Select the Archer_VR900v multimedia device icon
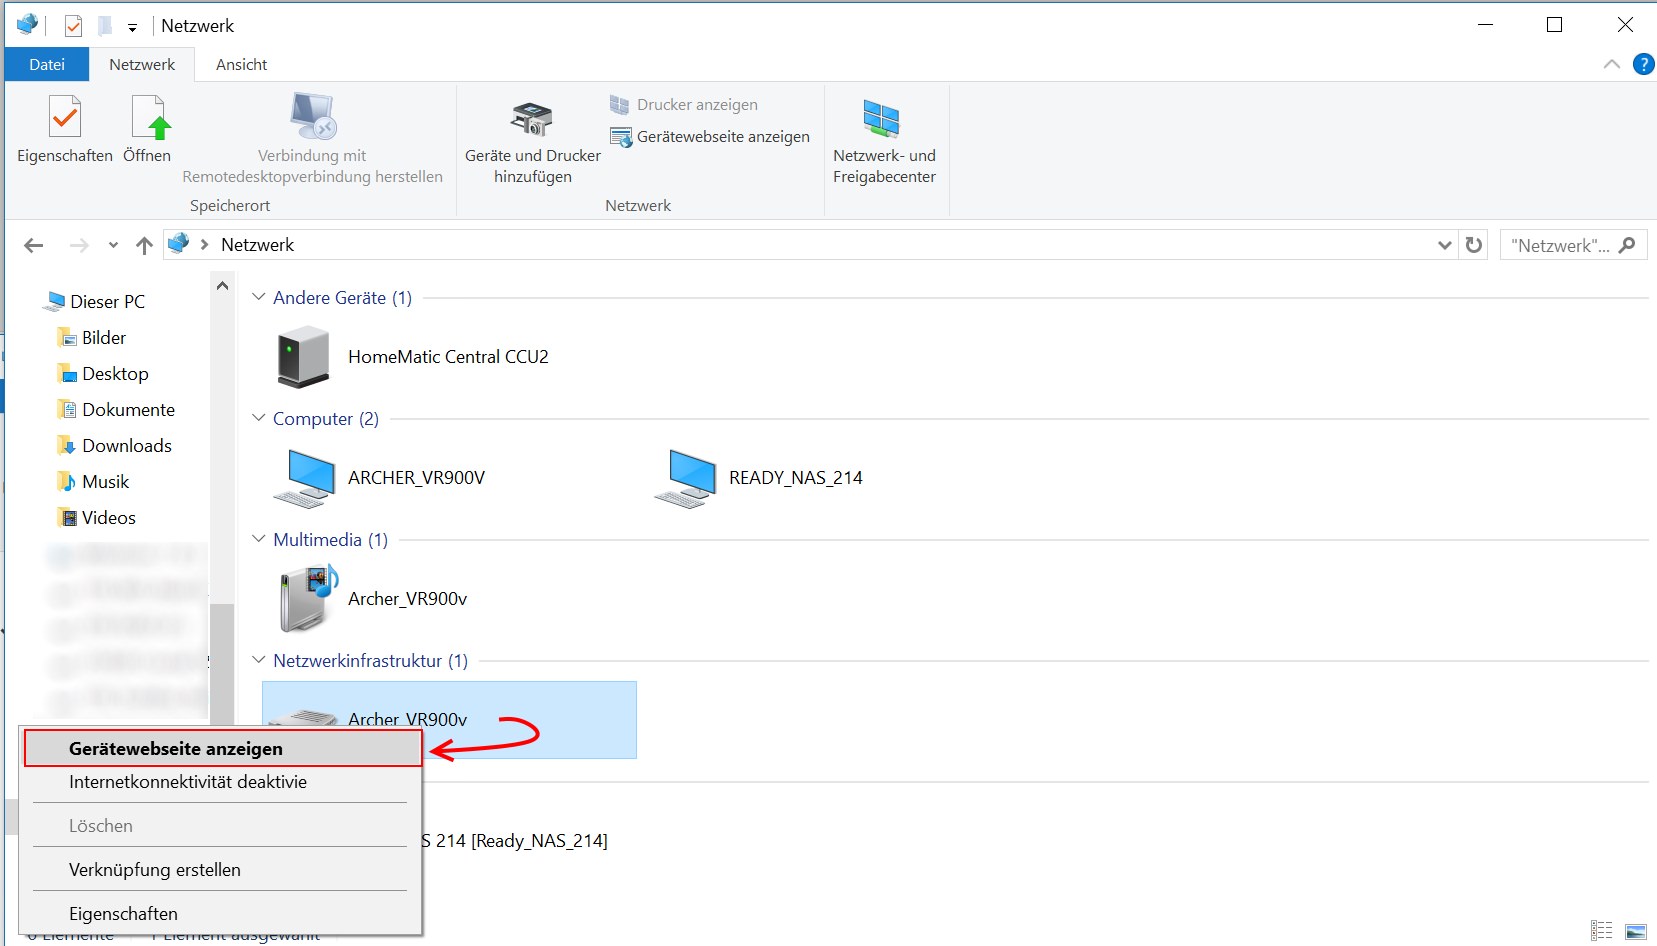The image size is (1657, 946). click(x=308, y=598)
